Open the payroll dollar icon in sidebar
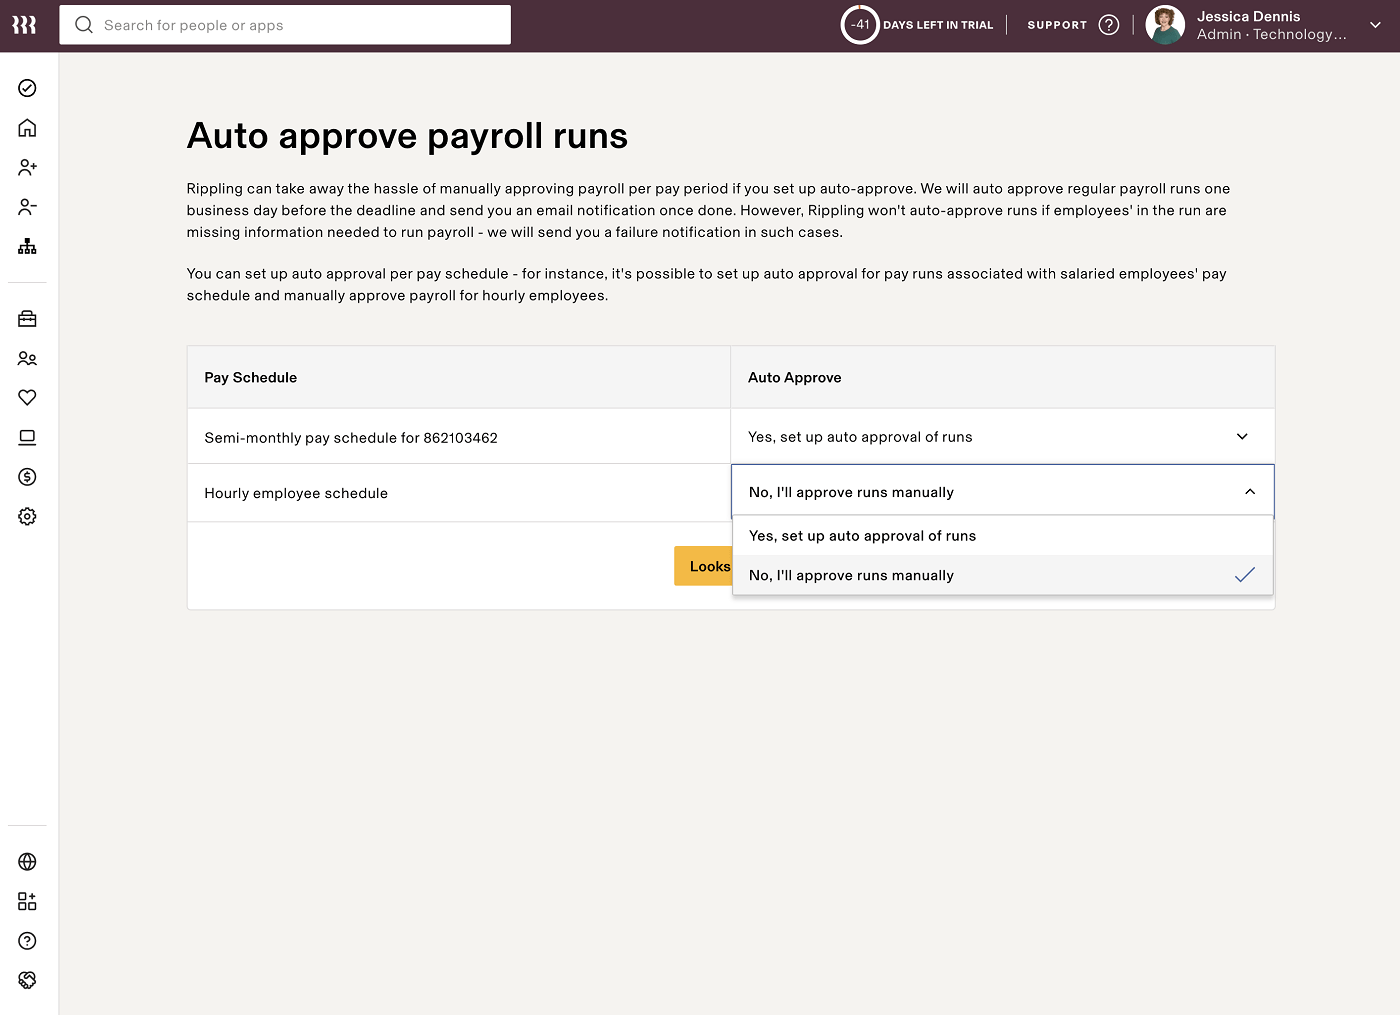 [27, 477]
